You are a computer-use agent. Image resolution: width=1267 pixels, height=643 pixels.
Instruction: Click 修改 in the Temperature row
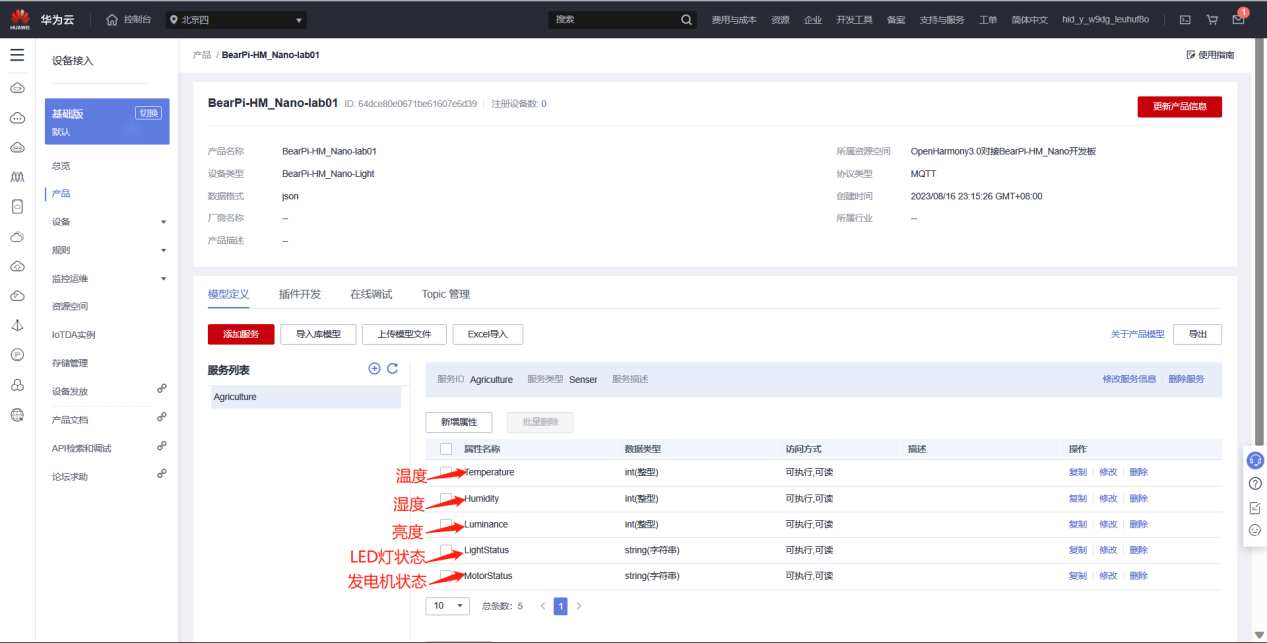(1108, 472)
